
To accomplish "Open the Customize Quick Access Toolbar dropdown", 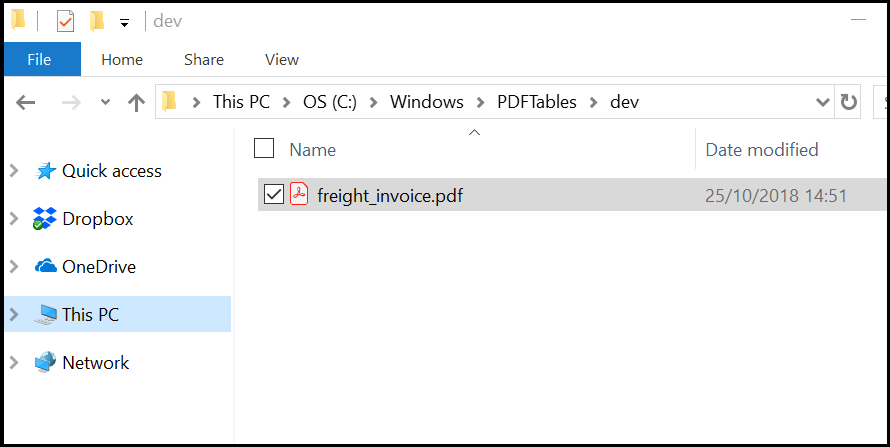I will point(124,22).
